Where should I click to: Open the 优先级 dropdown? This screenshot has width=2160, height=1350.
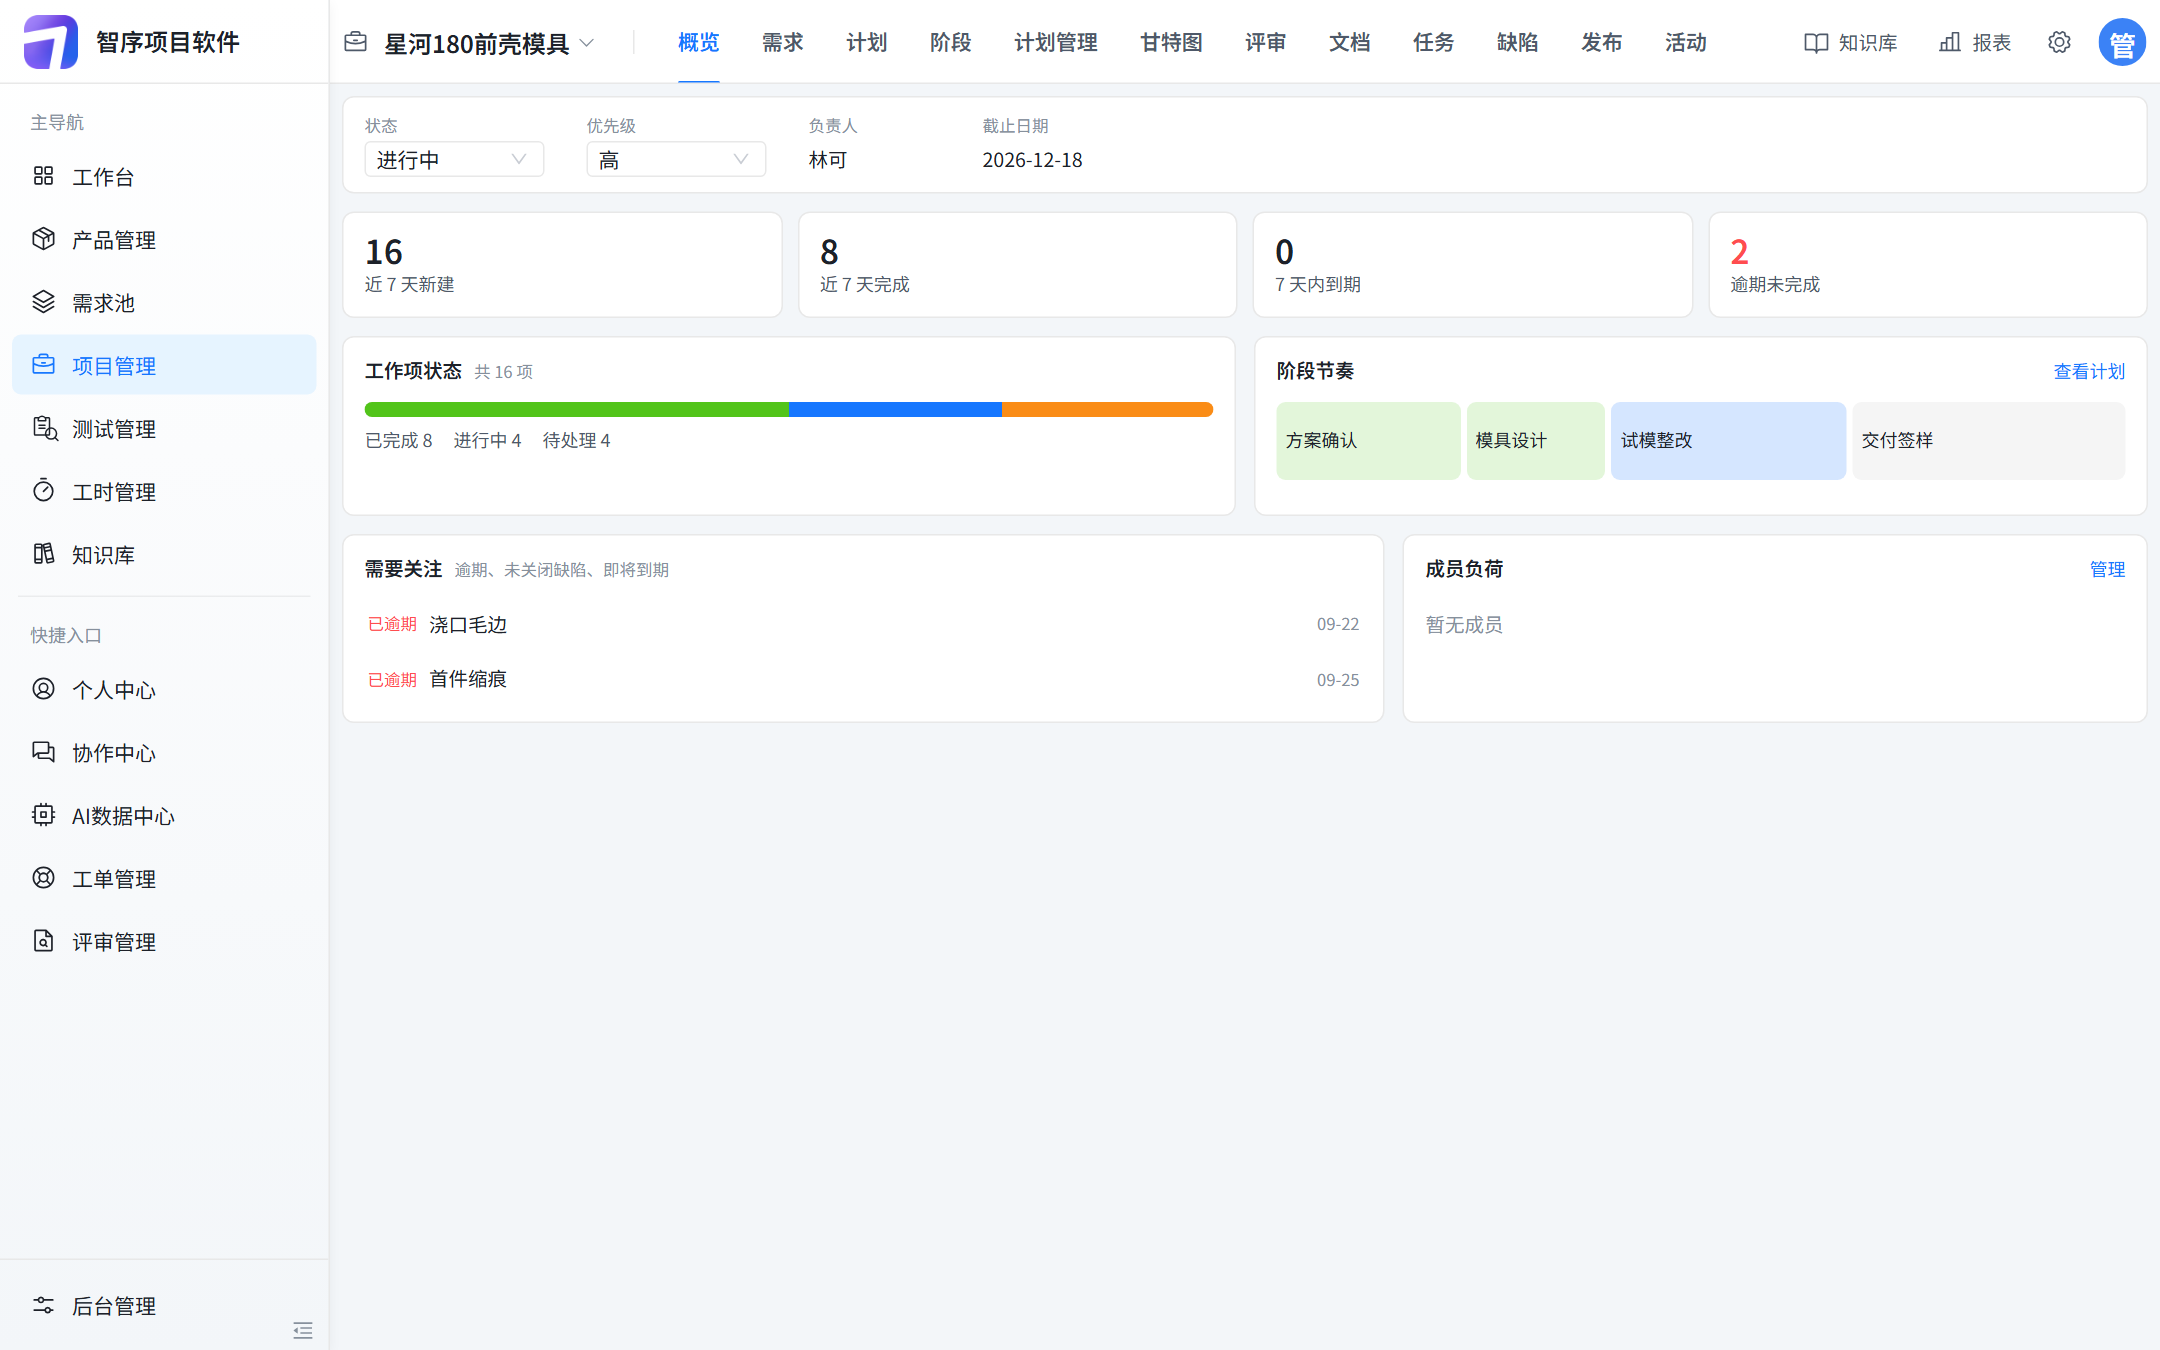[x=676, y=160]
